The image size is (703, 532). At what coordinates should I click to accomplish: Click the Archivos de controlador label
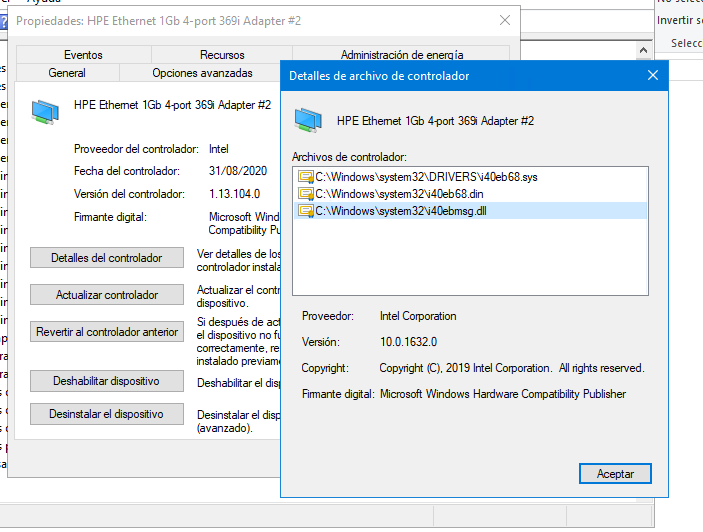349,157
